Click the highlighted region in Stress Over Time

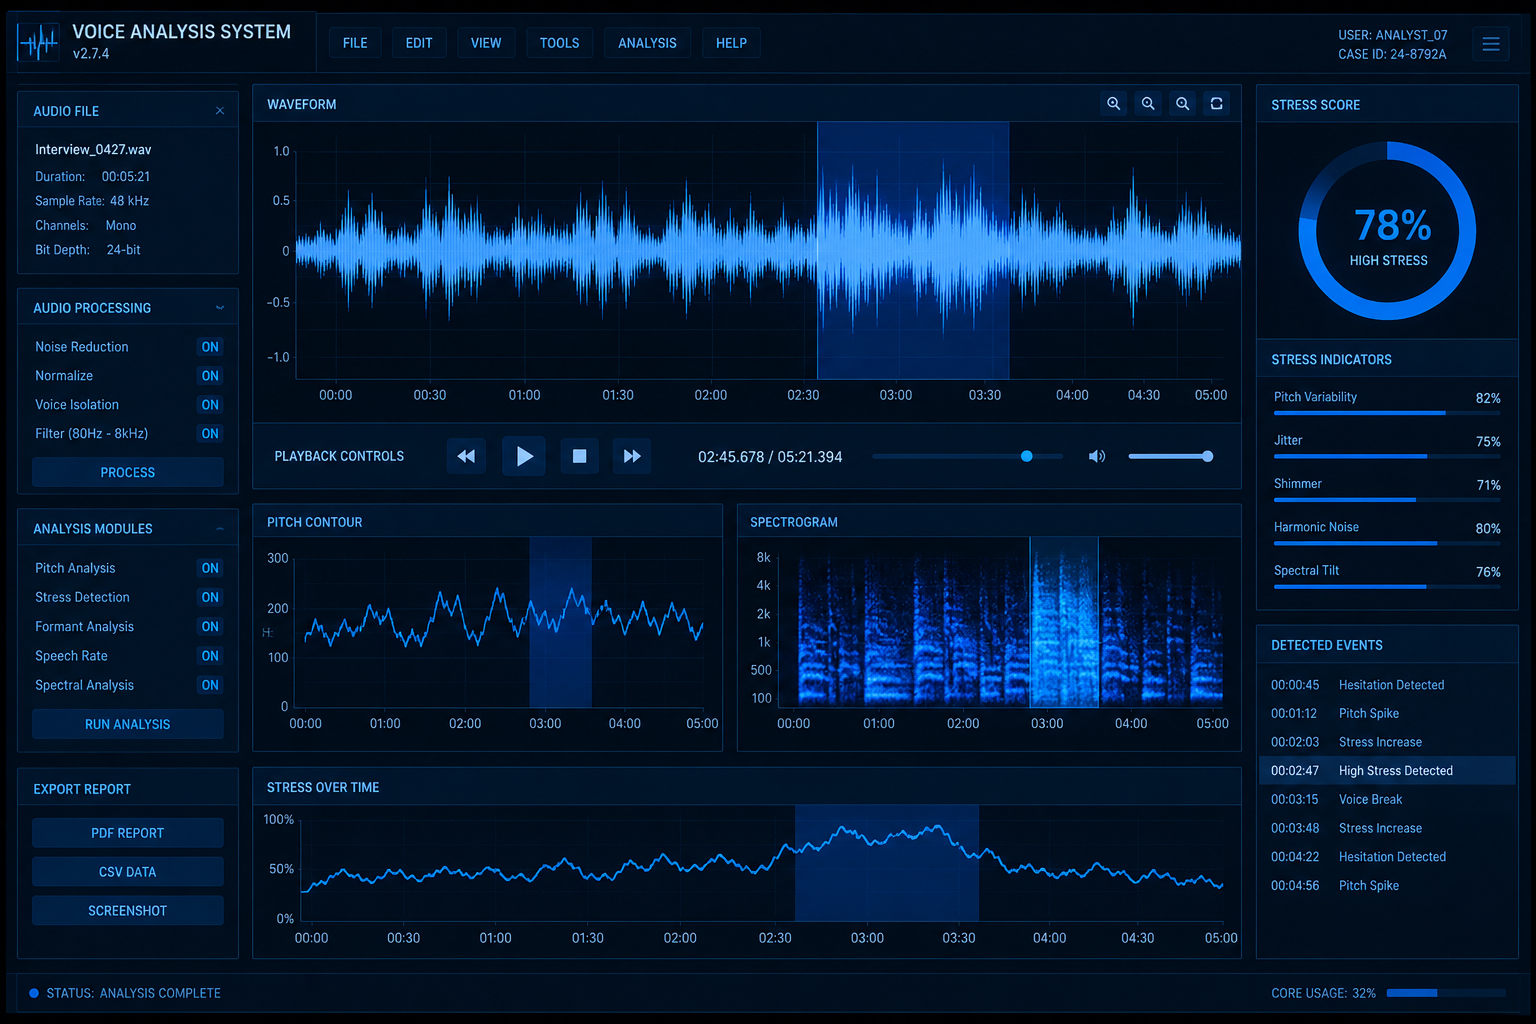pos(887,863)
